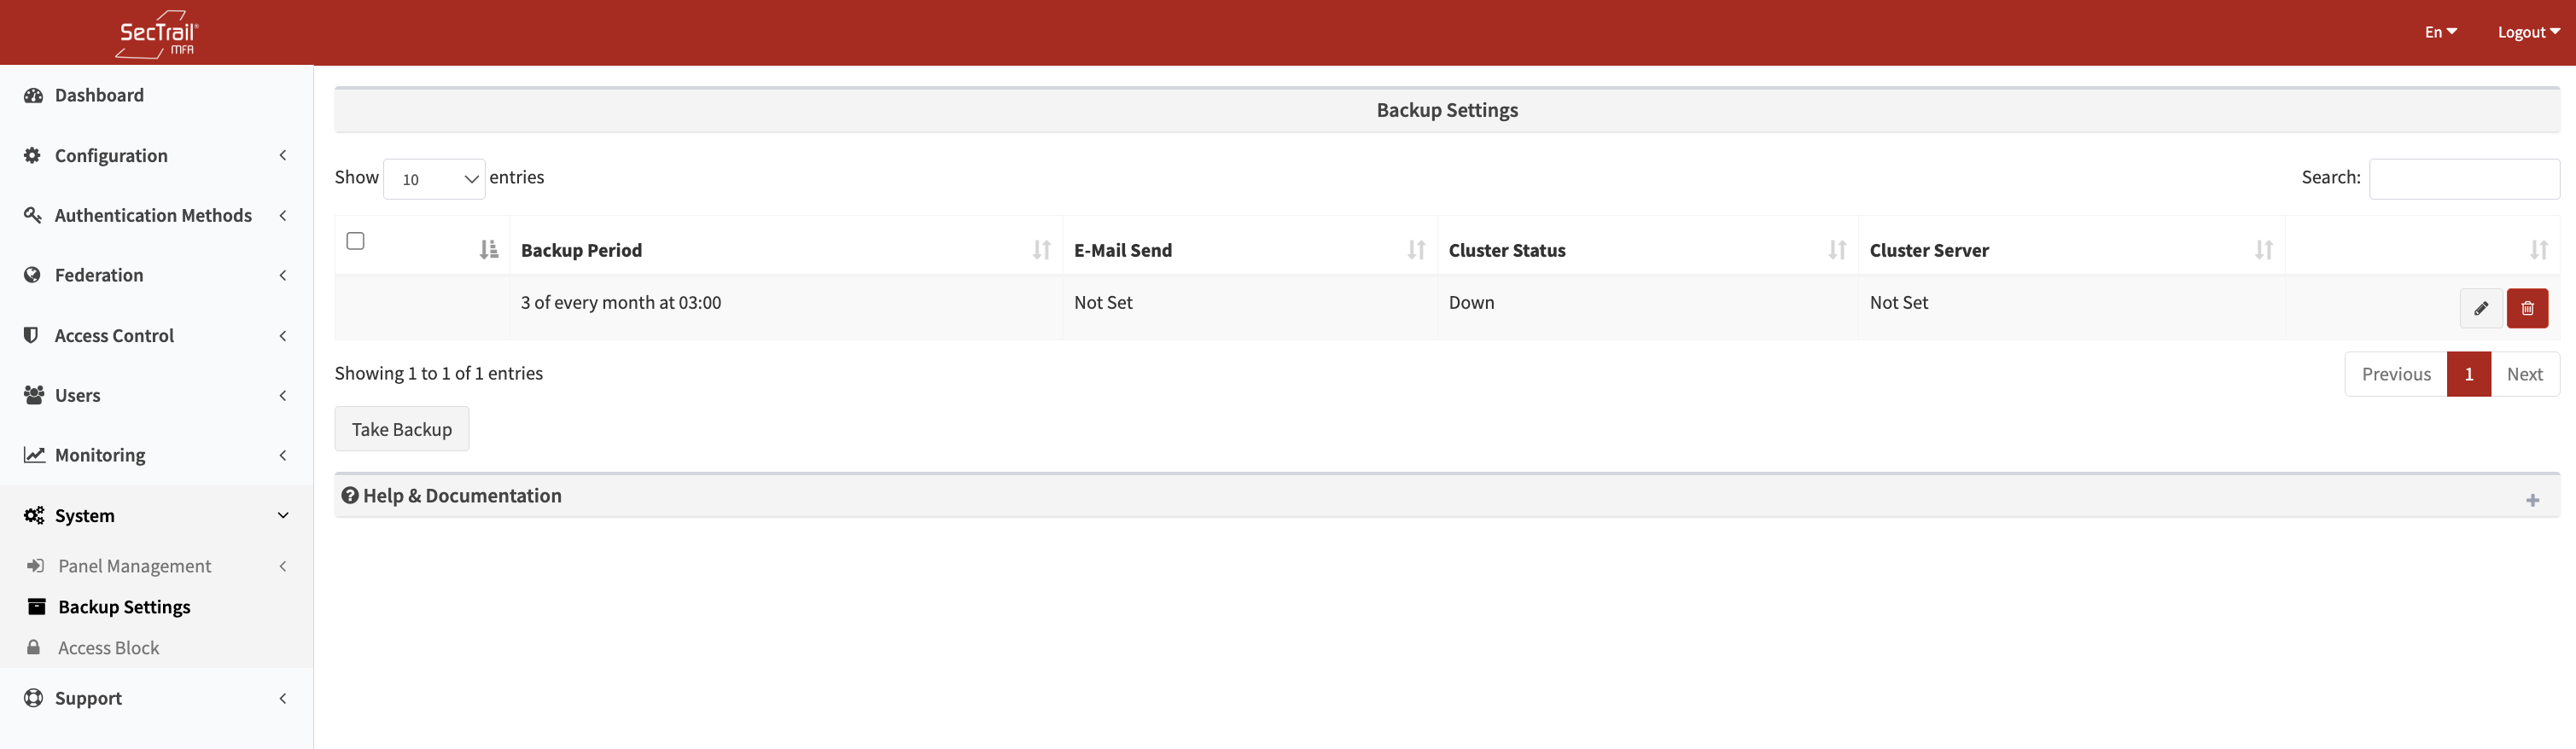
Task: Sort by Backup Period column arrows
Action: 1041,250
